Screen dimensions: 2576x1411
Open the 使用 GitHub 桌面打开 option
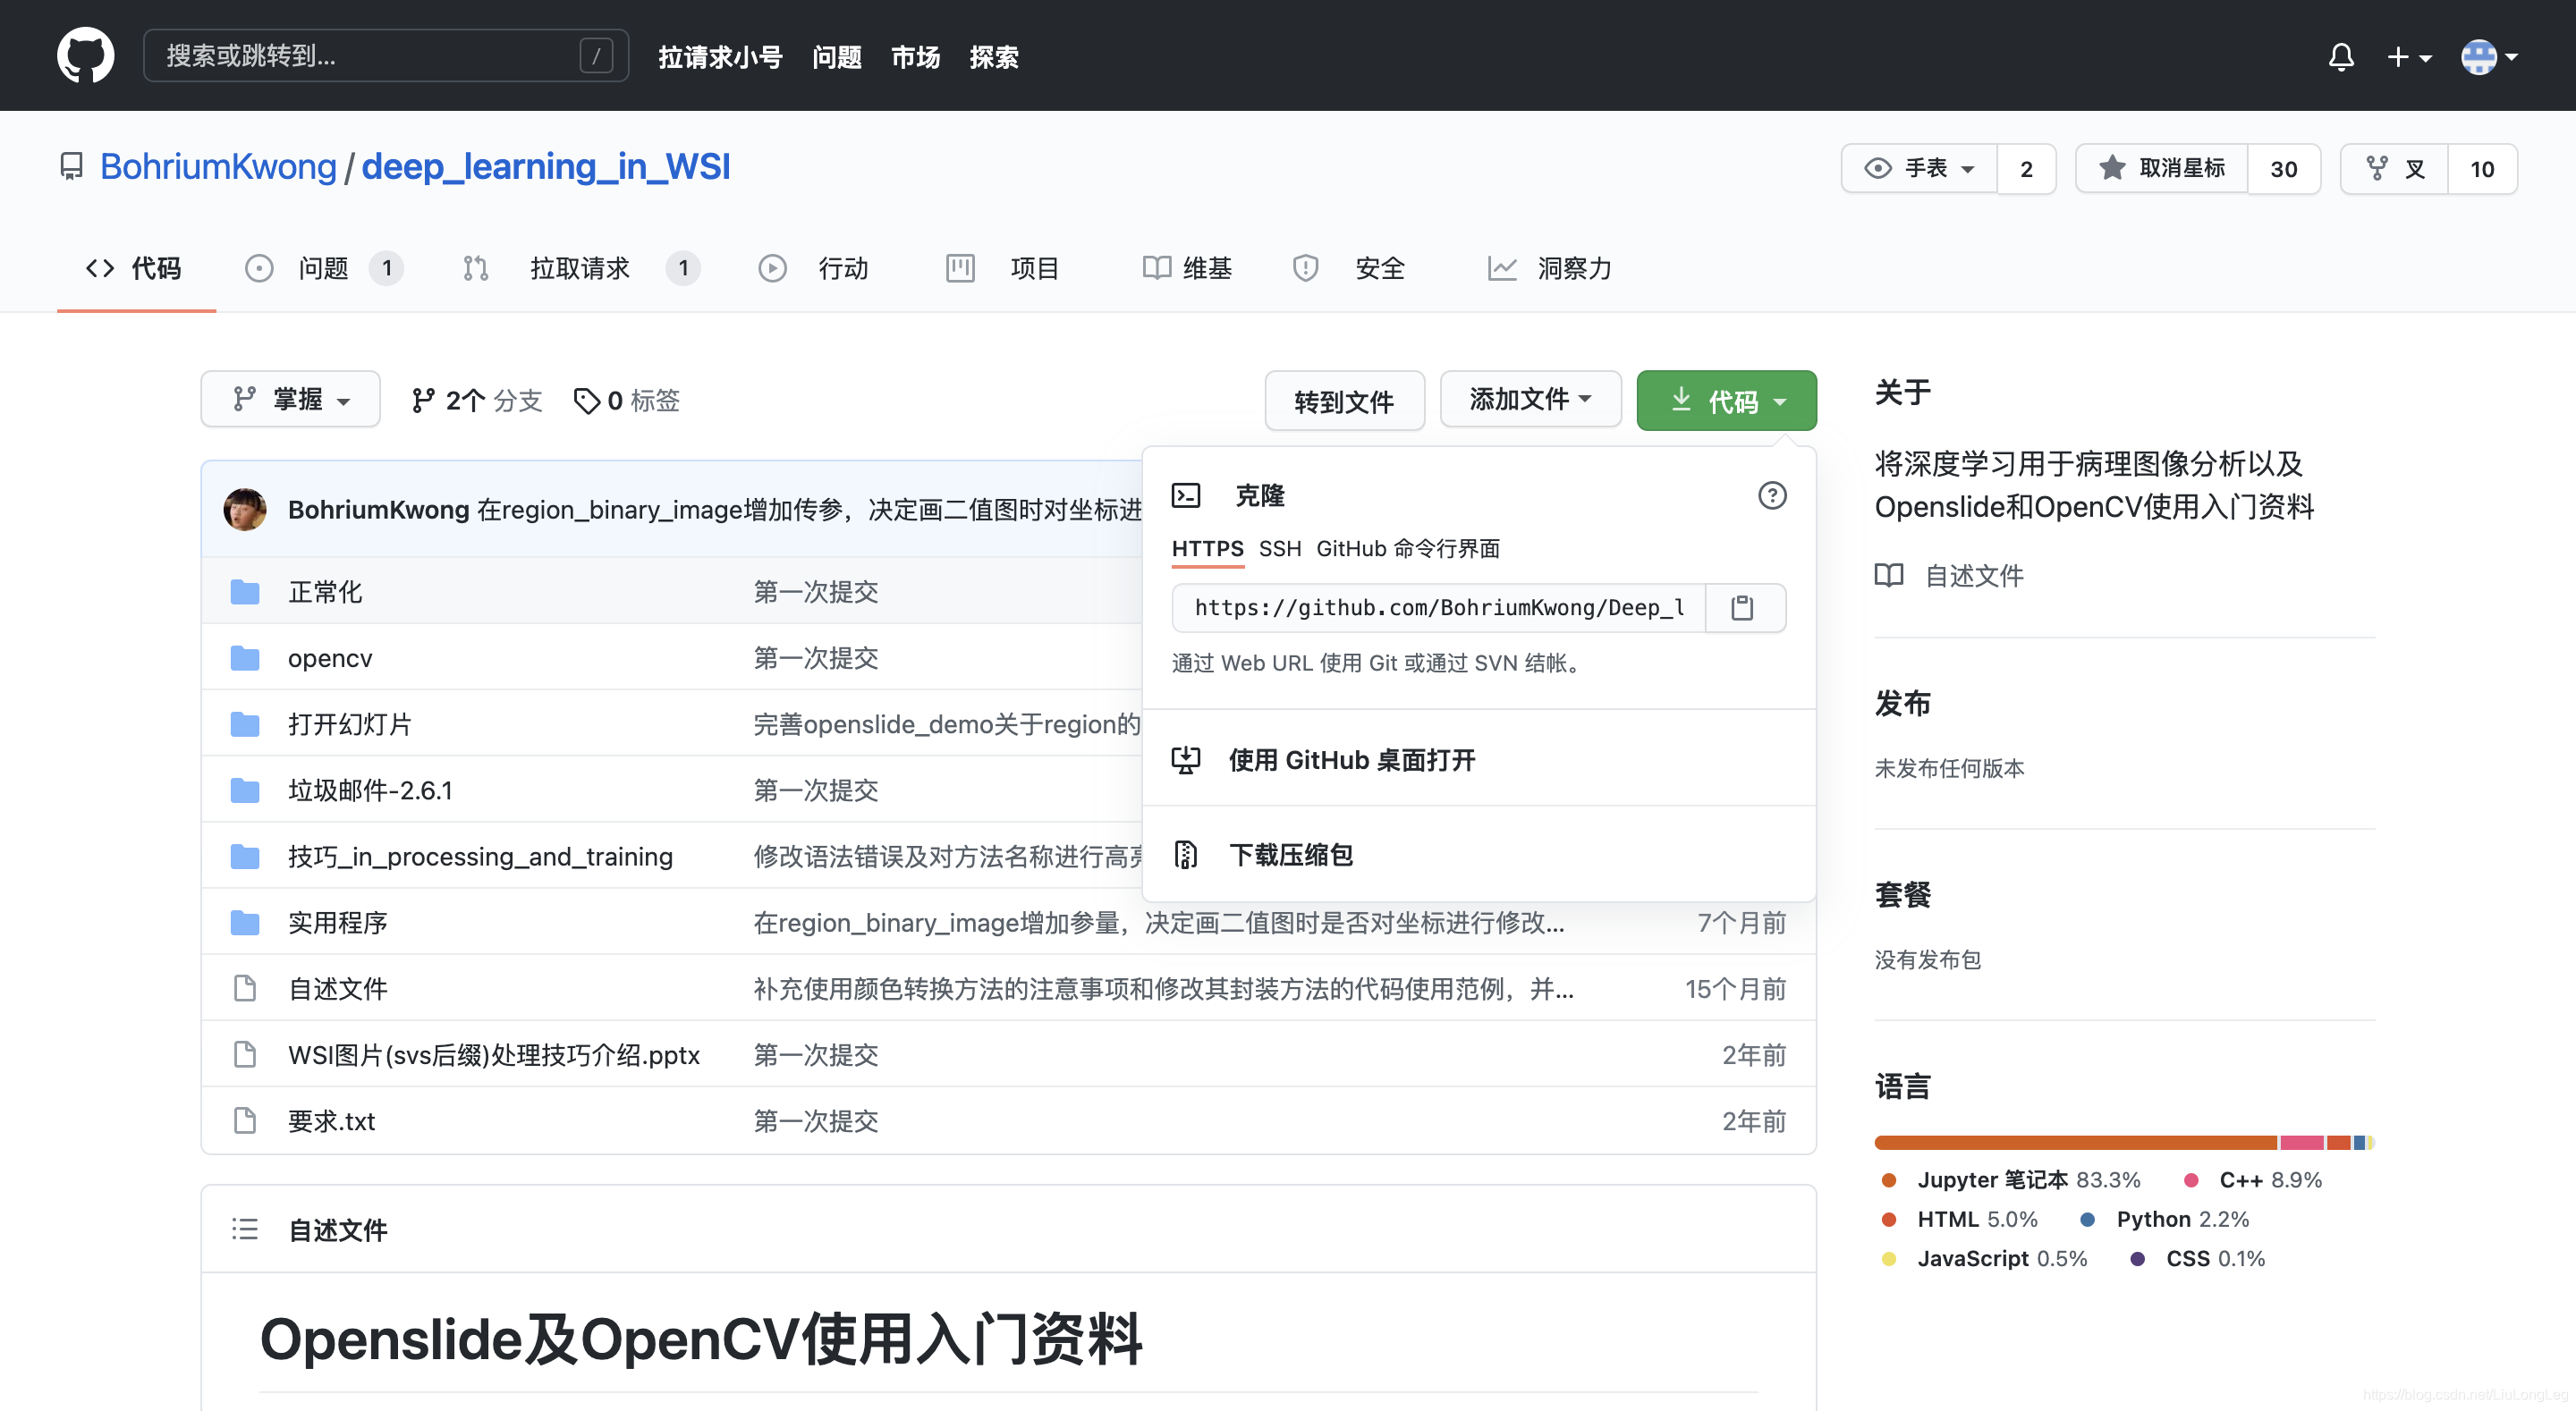point(1352,760)
